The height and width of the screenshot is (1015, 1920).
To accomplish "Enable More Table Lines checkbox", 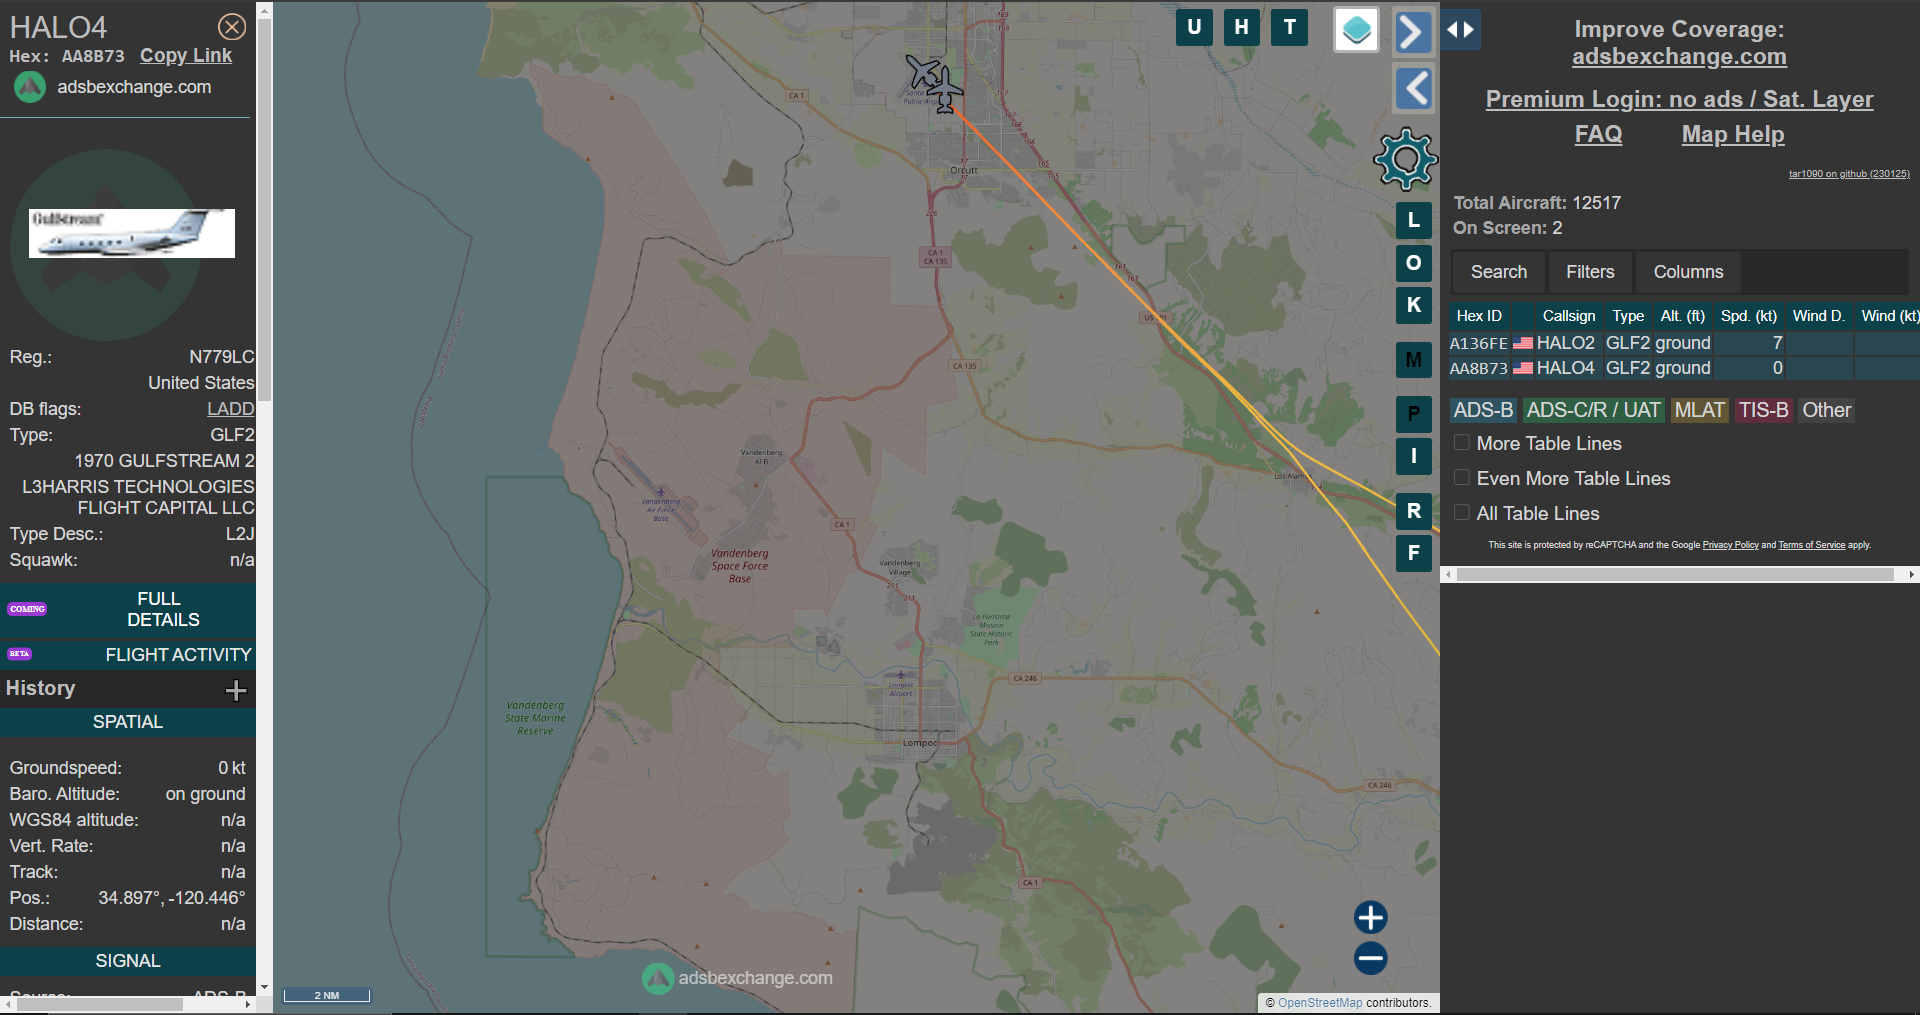I will pos(1462,442).
